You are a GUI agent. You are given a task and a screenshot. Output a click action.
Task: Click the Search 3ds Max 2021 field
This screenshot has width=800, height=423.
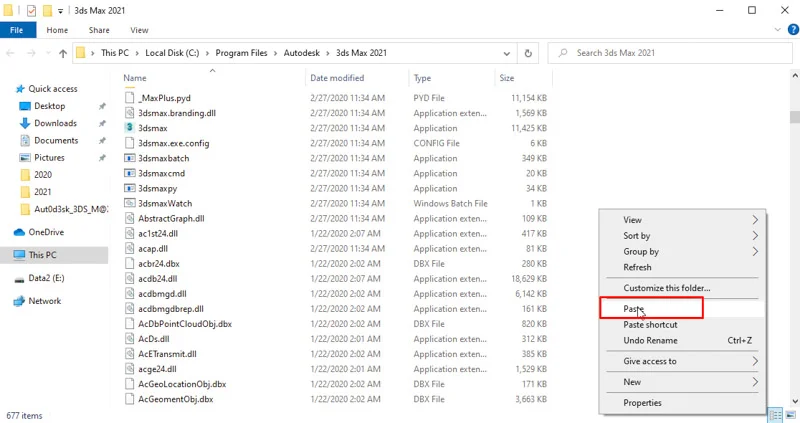click(x=670, y=53)
